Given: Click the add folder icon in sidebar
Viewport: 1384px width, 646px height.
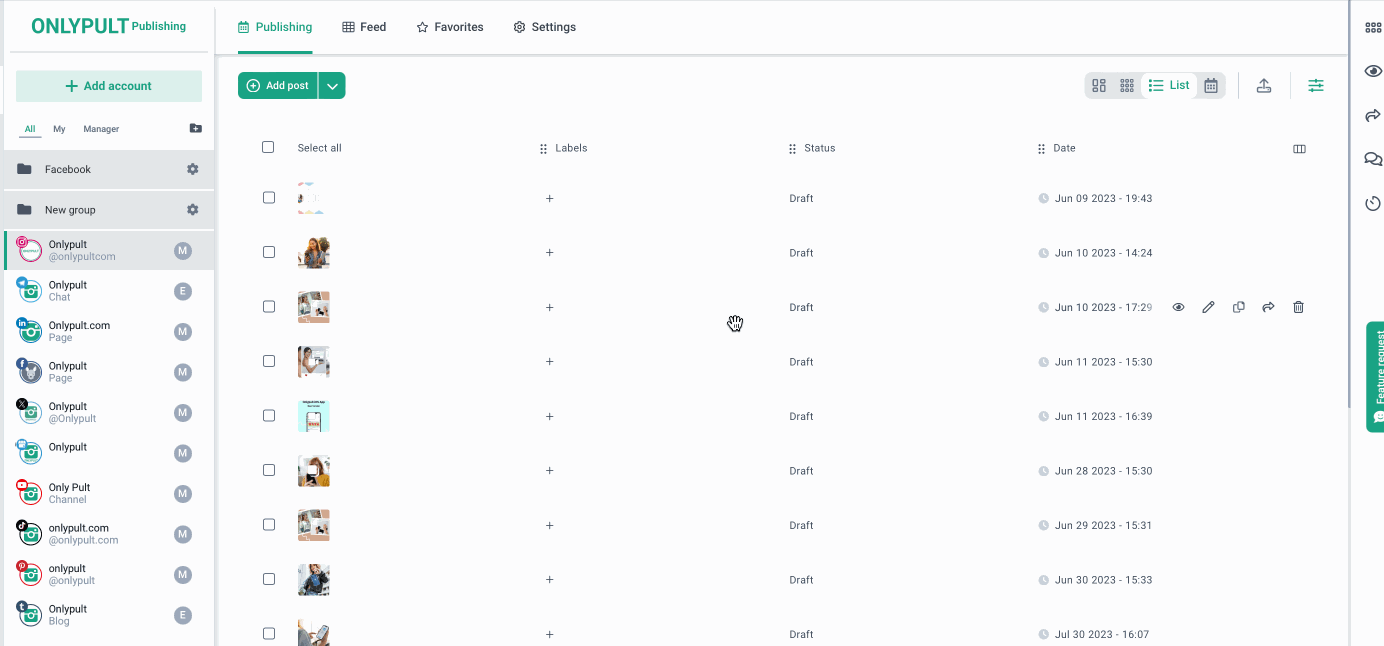Looking at the screenshot, I should pos(195,129).
